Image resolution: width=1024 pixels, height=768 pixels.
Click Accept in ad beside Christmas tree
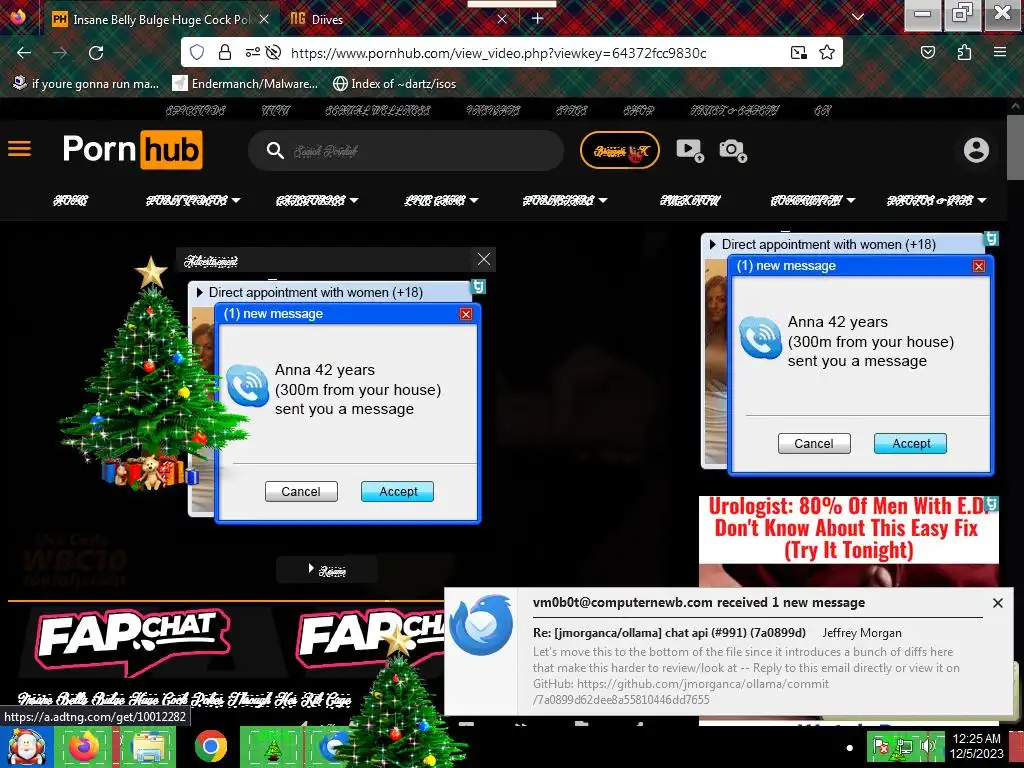click(398, 492)
